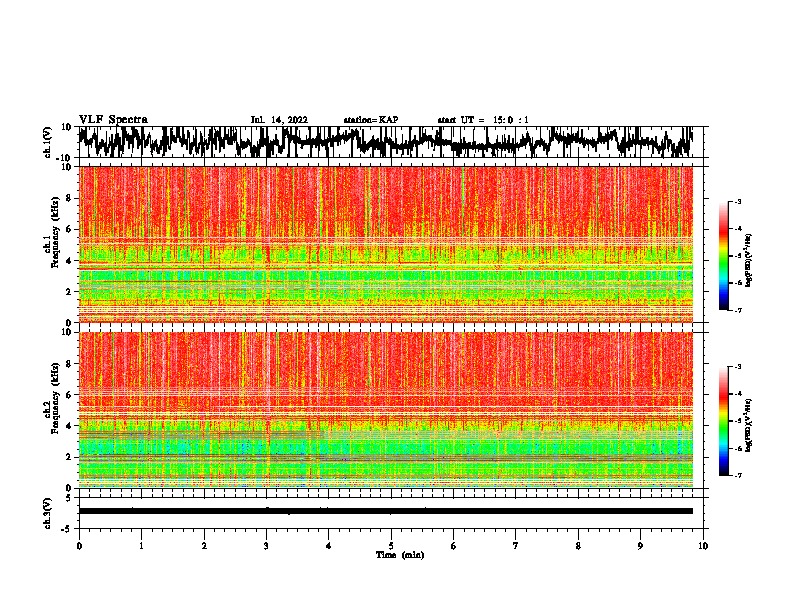The image size is (792, 612).
Task: Click the '-3' tick on ch.2 colorbar
Action: pos(737,367)
